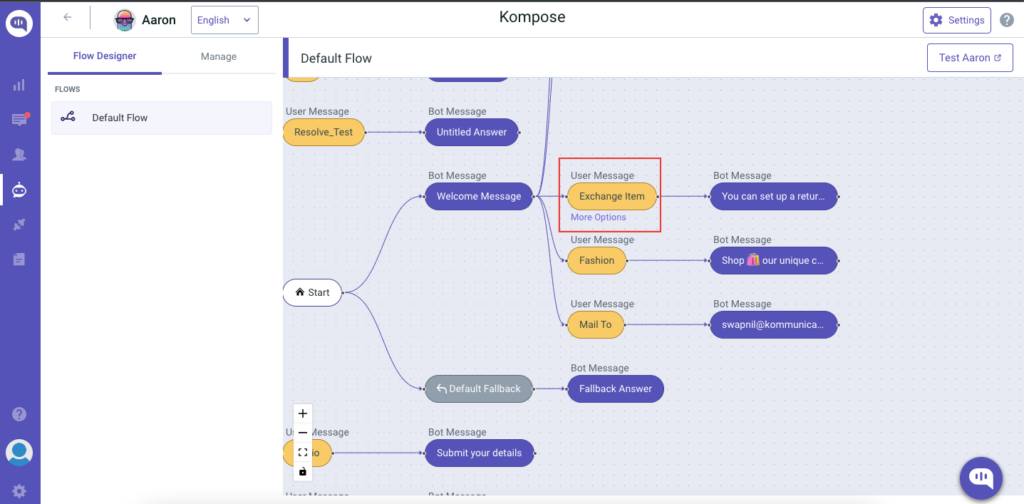Select the Exchange Item node
This screenshot has width=1024, height=504.
point(612,196)
